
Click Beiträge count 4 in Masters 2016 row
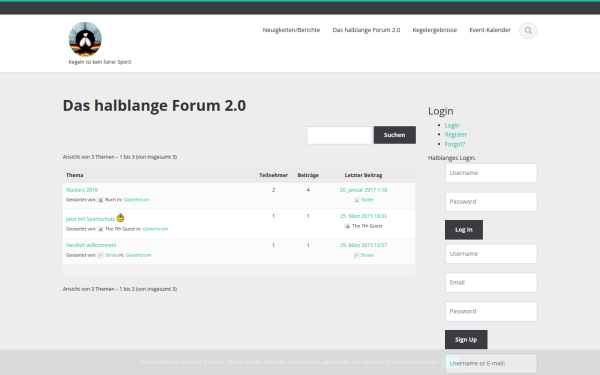point(308,190)
